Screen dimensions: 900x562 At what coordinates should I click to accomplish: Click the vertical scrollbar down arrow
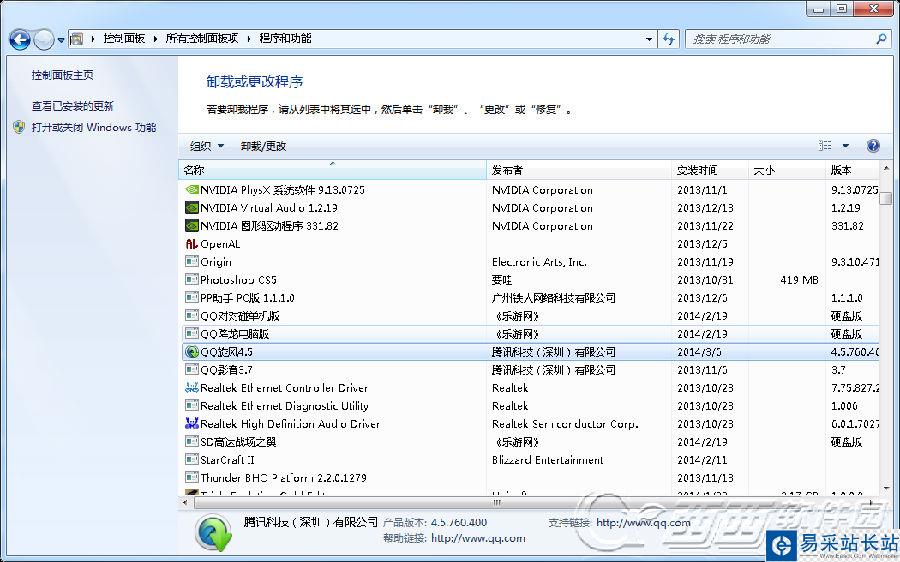[x=886, y=488]
